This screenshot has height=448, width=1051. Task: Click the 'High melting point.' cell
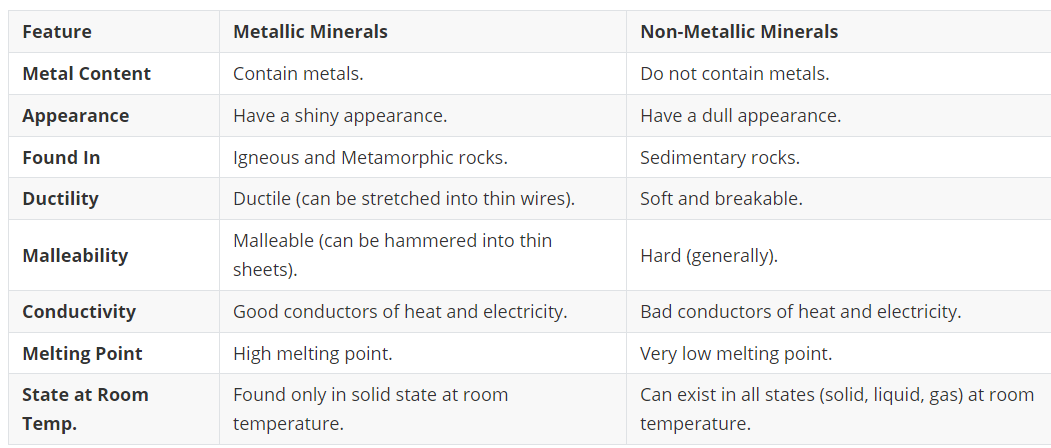click(422, 353)
